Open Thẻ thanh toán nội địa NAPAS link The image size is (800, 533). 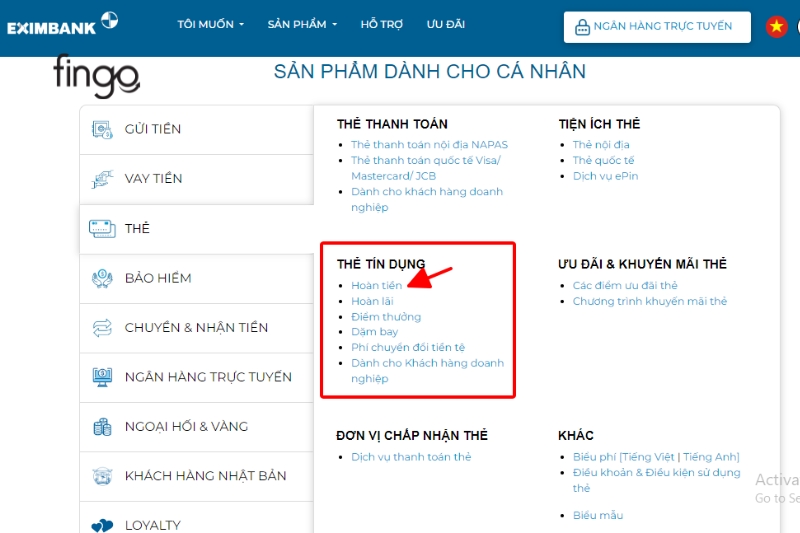429,145
